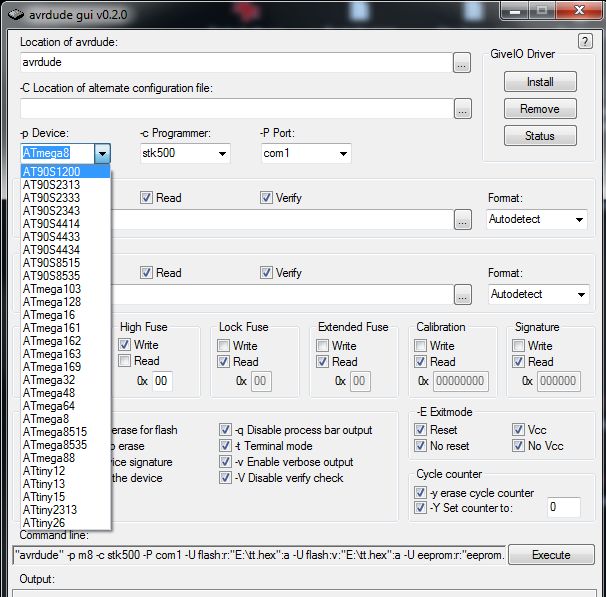Toggle Signature Read checkbox

pos(518,362)
